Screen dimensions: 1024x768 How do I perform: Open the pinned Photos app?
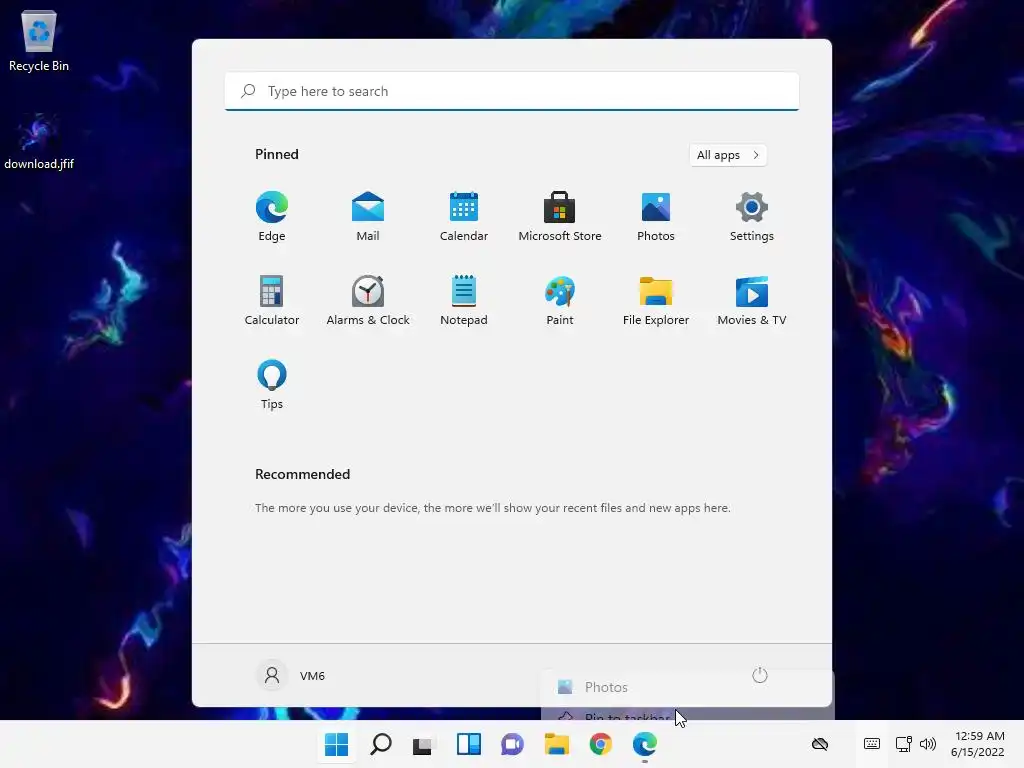(656, 216)
